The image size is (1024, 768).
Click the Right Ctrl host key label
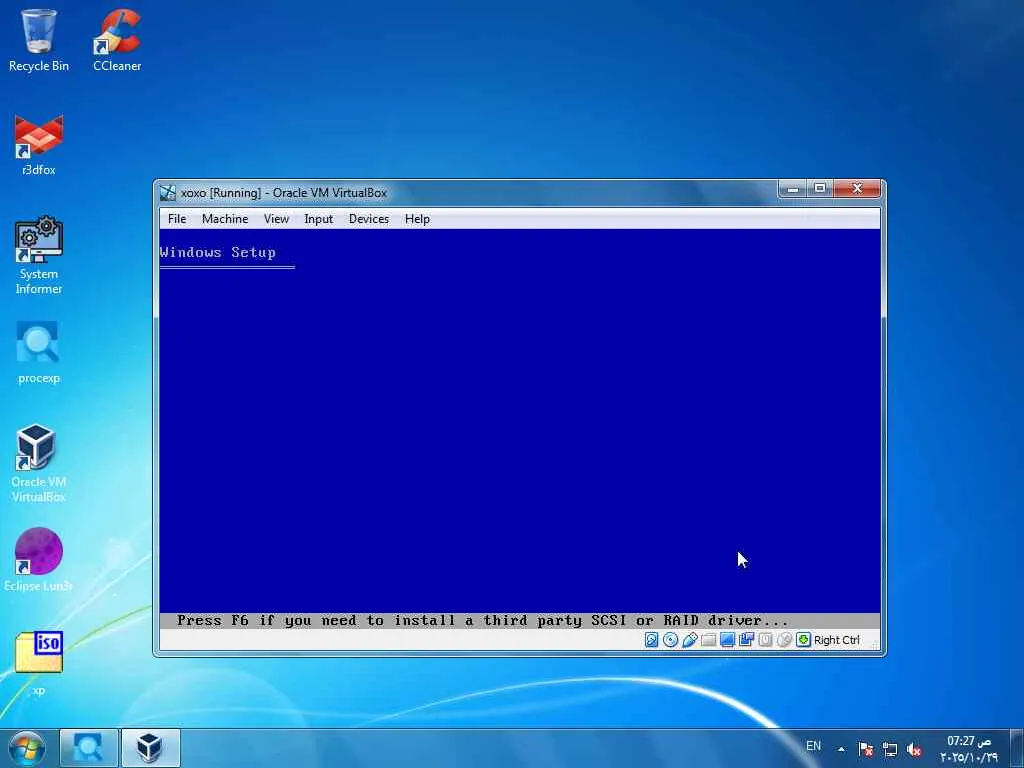click(837, 640)
